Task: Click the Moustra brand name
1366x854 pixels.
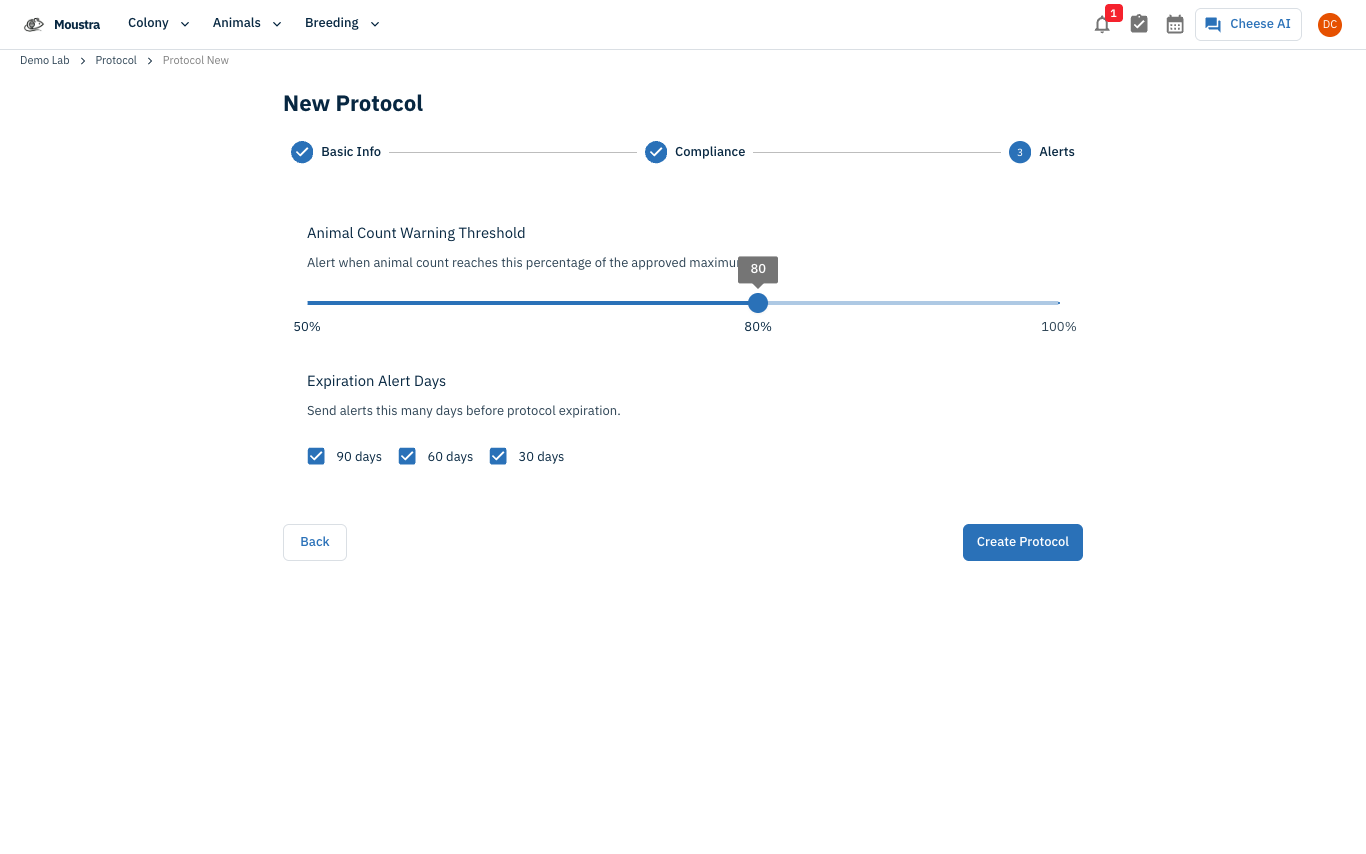Action: 77,24
